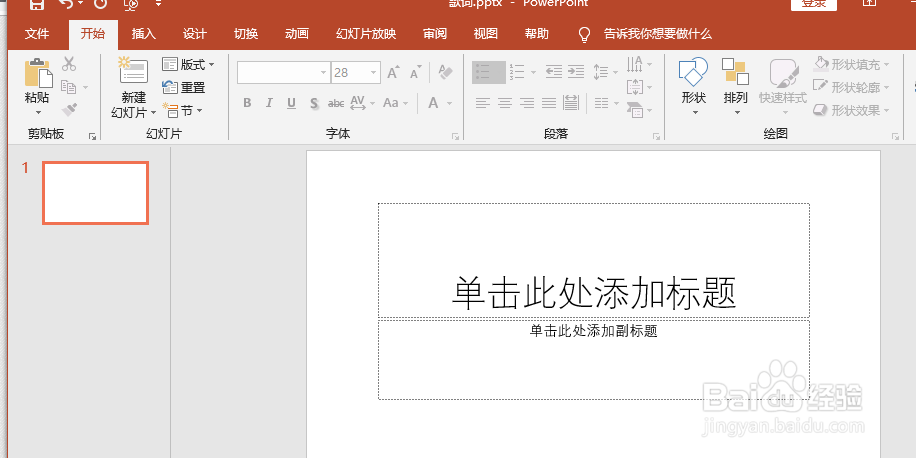The image size is (916, 458).
Task: Open the Paragraph dialog launcher
Action: pyautogui.click(x=656, y=136)
